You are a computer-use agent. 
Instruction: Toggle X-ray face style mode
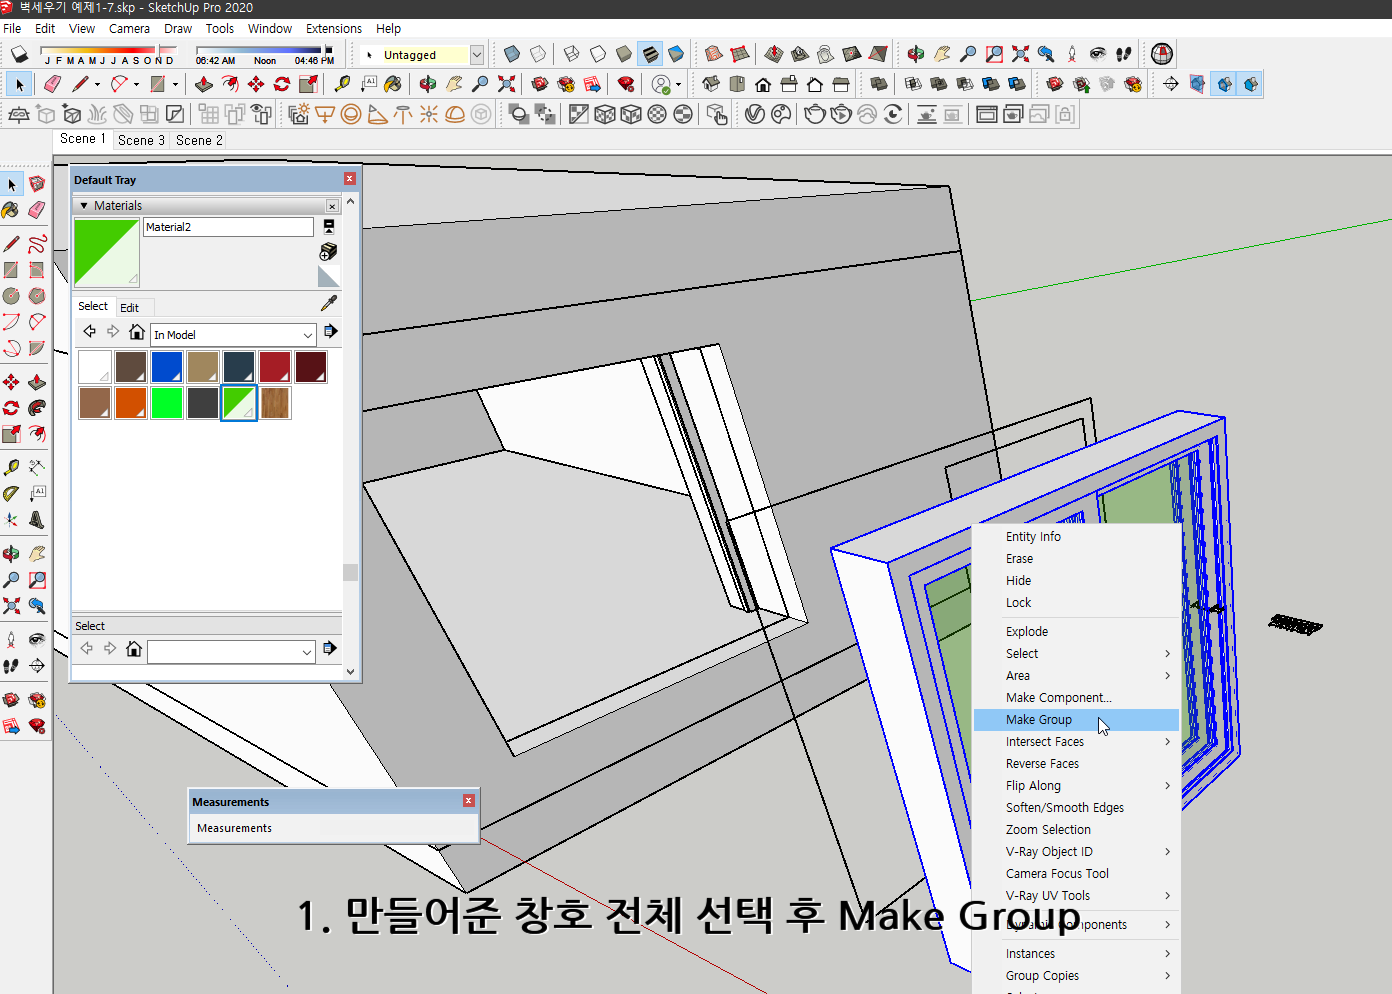512,54
